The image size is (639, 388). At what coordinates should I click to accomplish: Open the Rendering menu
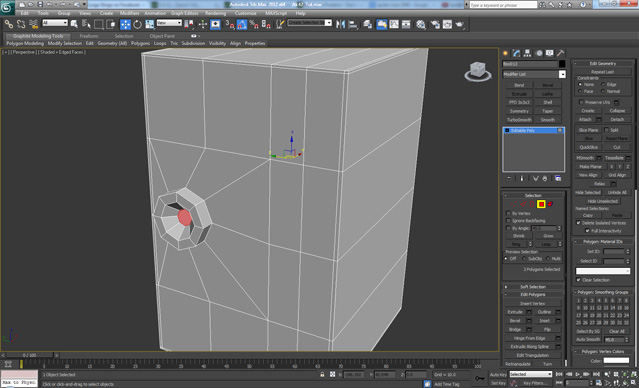coord(216,13)
